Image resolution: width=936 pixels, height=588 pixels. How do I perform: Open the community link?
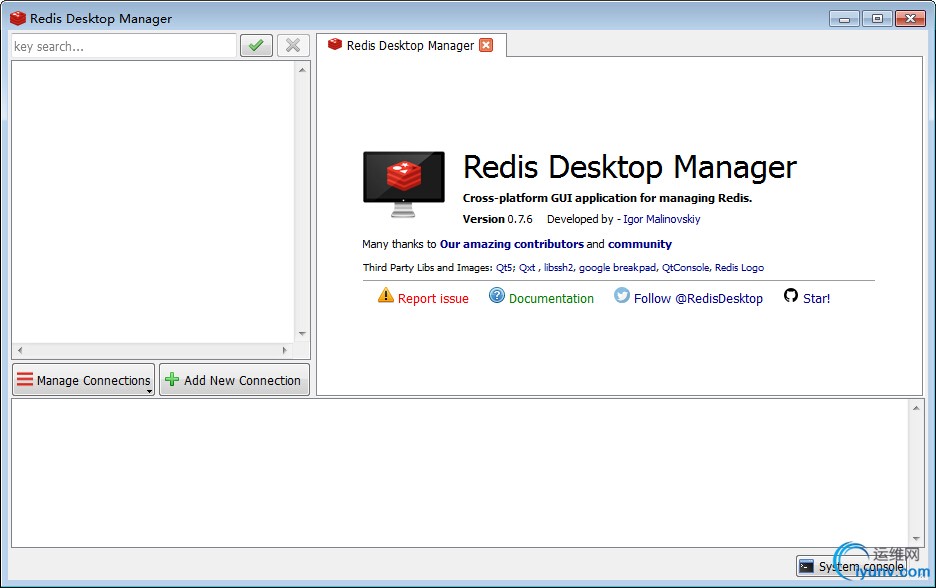click(x=639, y=244)
